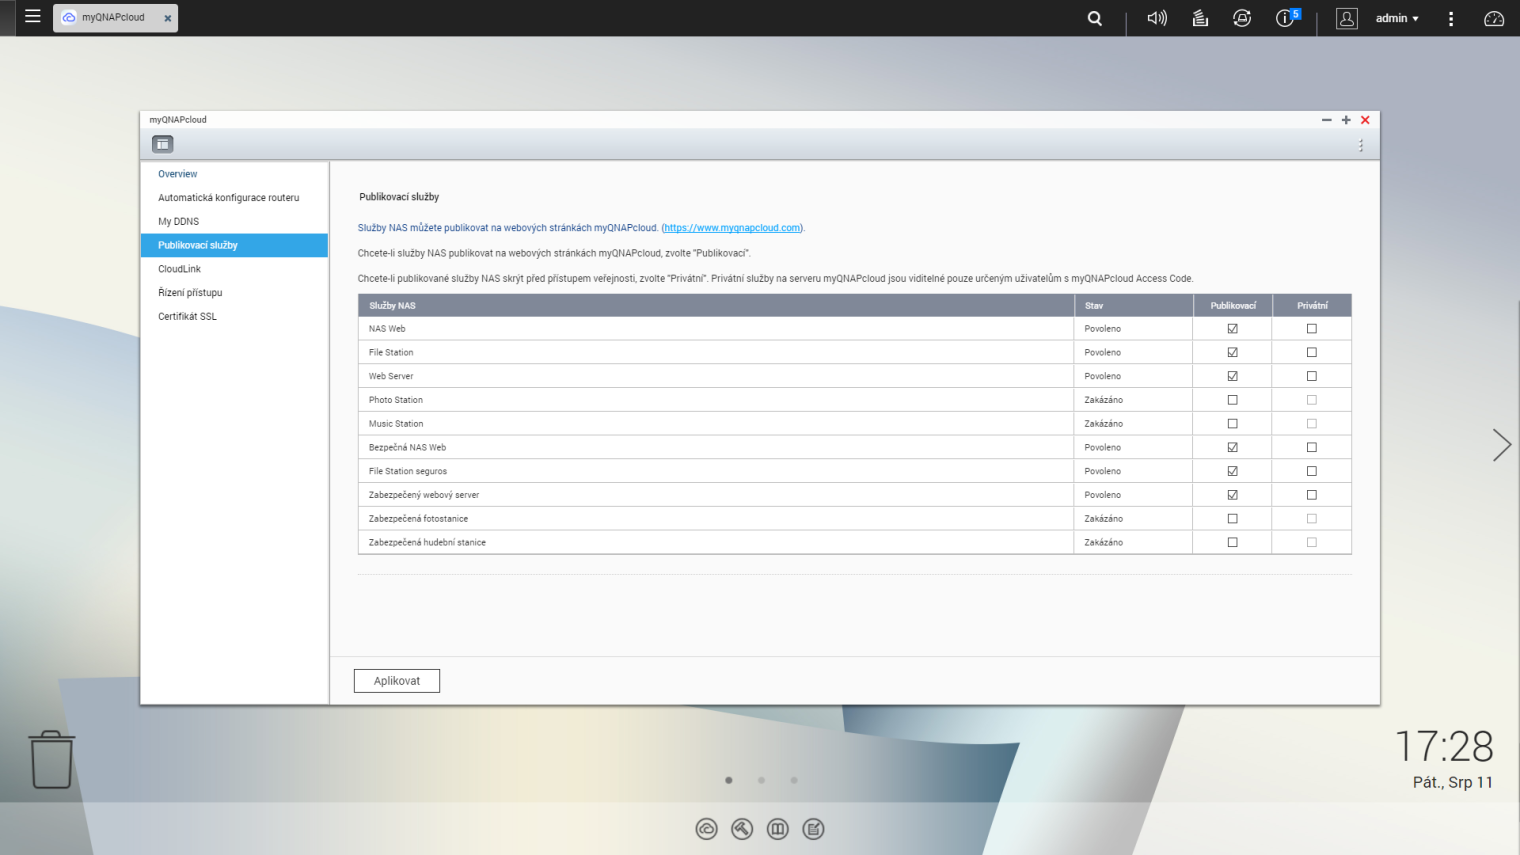Viewport: 1520px width, 855px height.
Task: Click the desktop clock showing 17:28
Action: click(1444, 747)
